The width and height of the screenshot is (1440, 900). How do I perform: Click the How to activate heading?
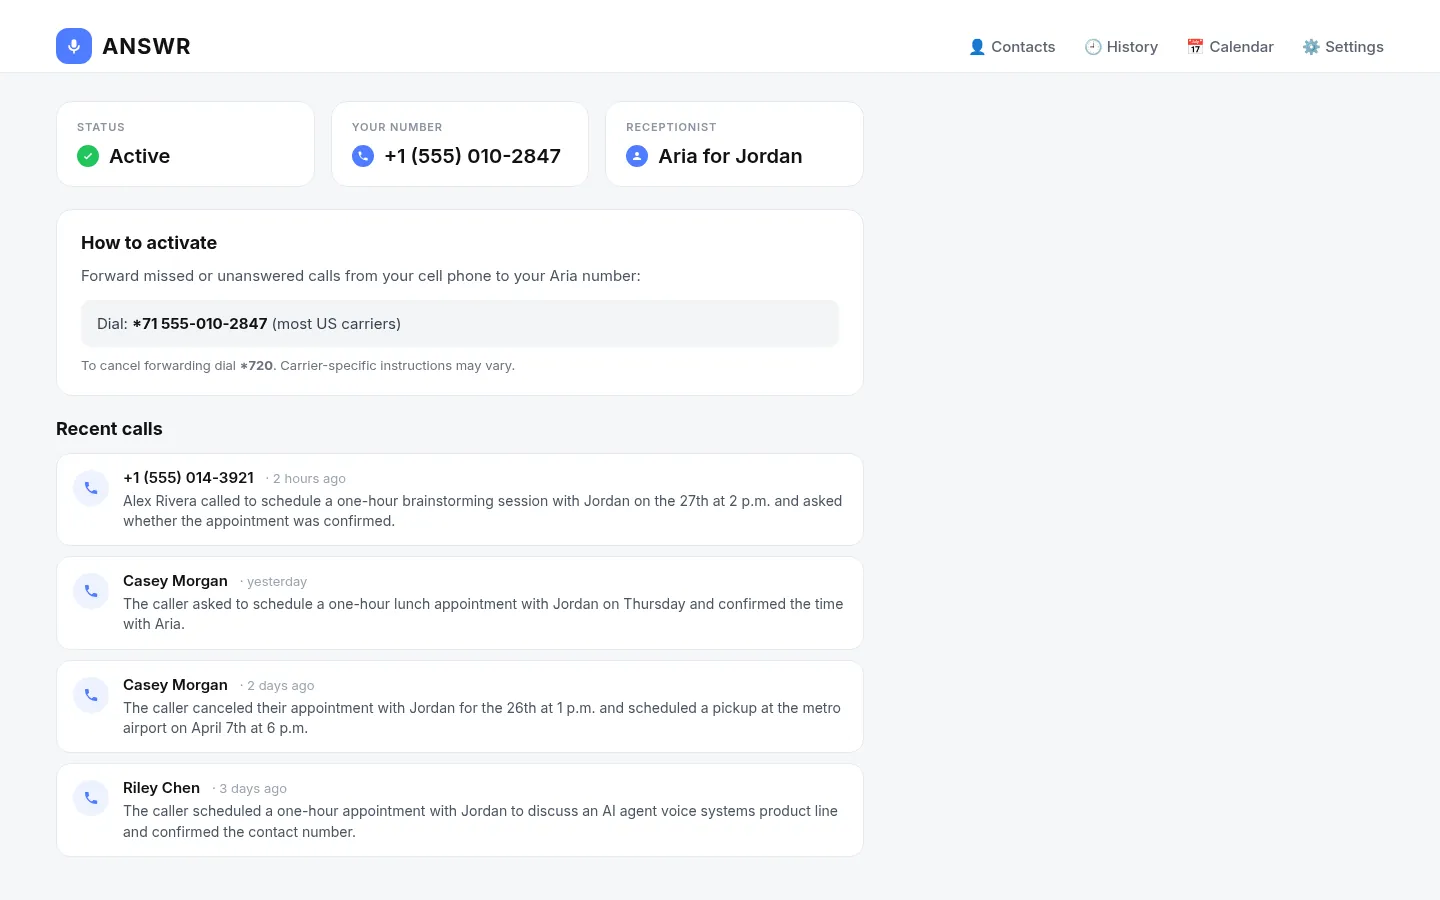point(149,243)
